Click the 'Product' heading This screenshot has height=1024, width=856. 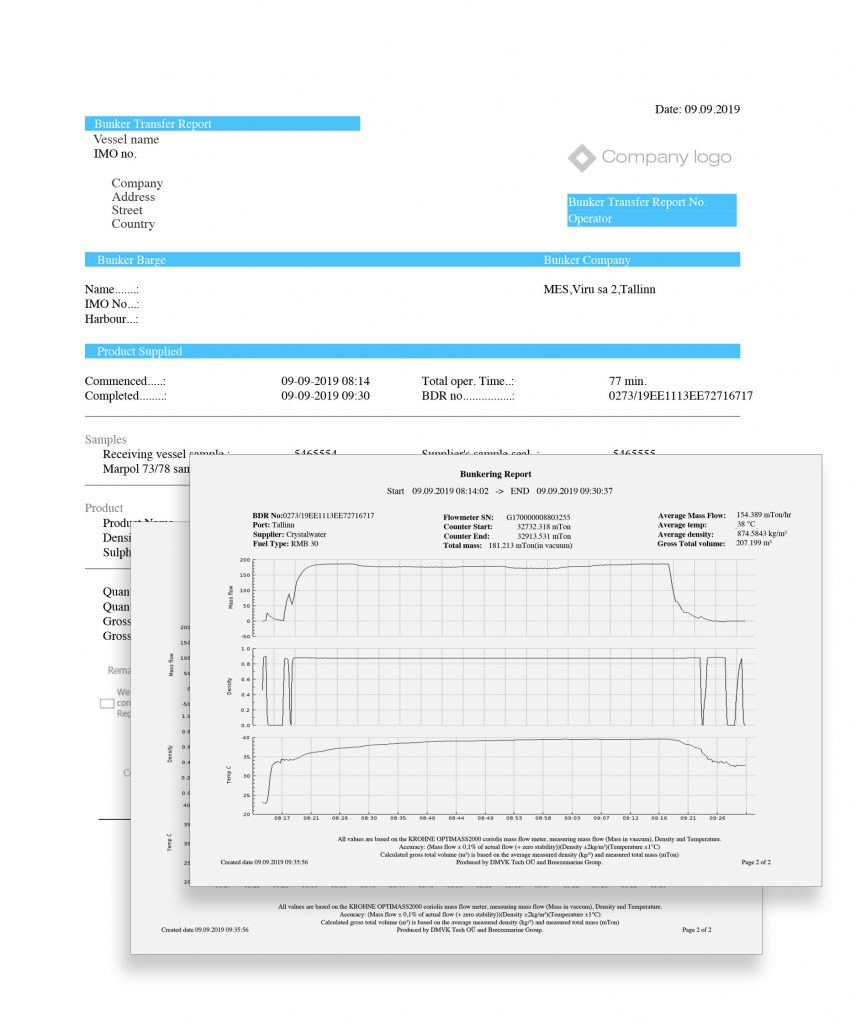(104, 508)
